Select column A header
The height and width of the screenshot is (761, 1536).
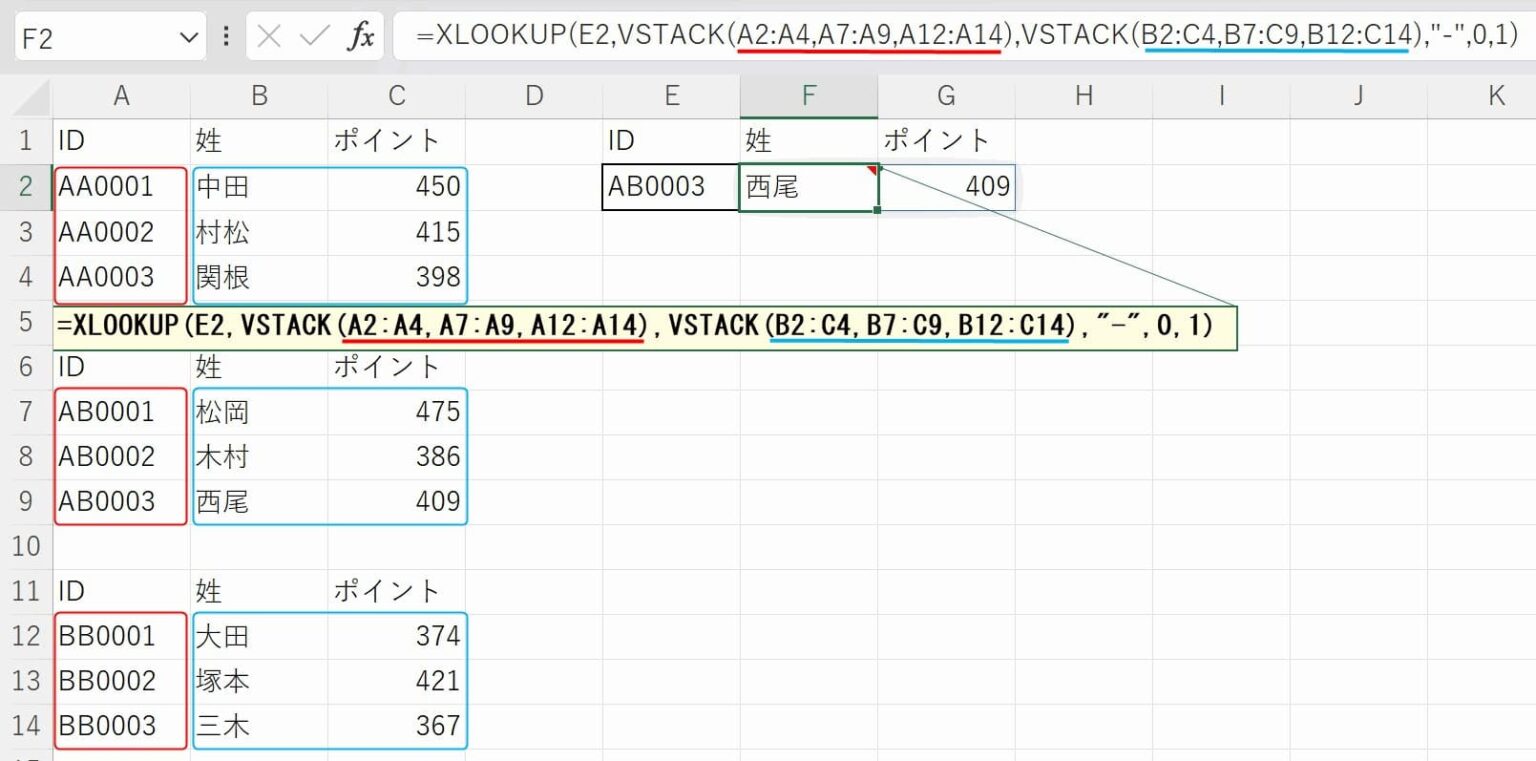(x=121, y=95)
